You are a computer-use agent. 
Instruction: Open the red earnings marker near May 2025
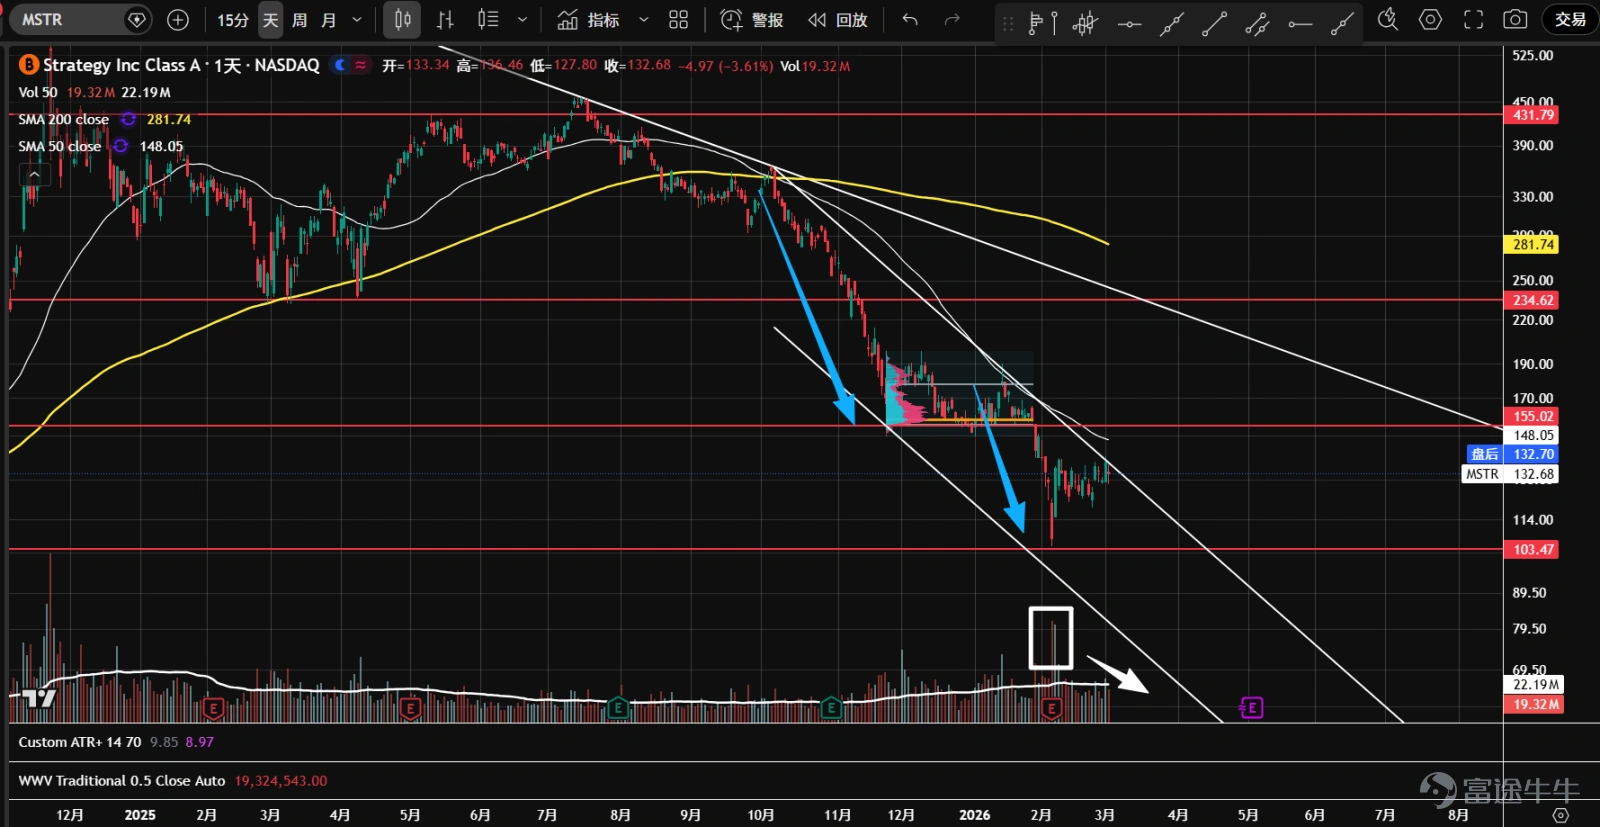coord(410,708)
